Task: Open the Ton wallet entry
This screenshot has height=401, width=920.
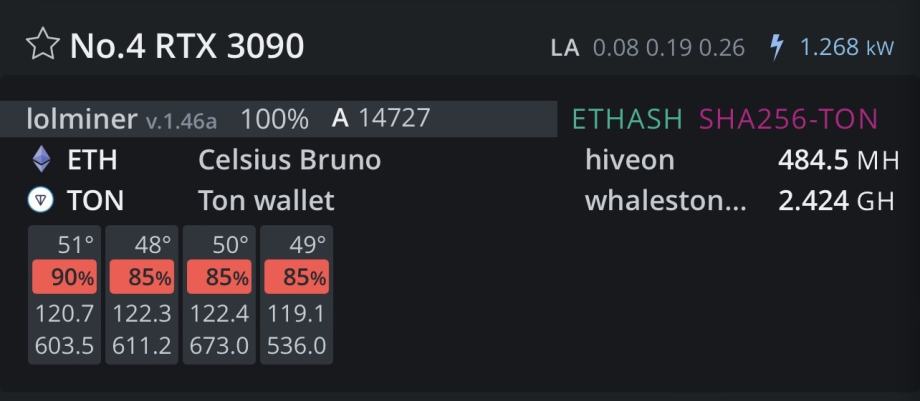Action: click(266, 201)
